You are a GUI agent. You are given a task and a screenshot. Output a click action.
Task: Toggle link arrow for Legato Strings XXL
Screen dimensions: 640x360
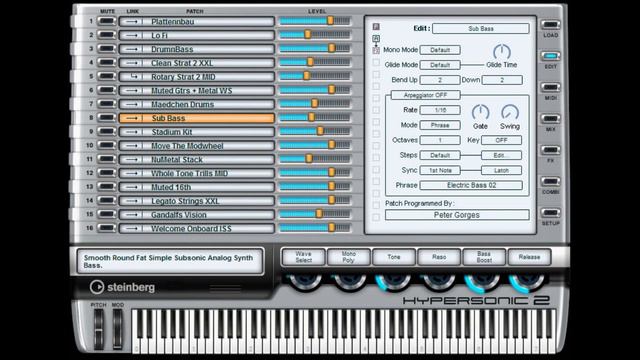pos(131,201)
